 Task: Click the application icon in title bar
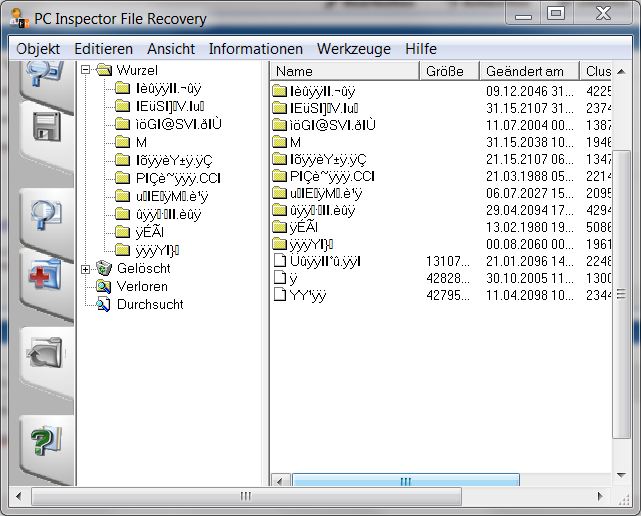pos(20,19)
